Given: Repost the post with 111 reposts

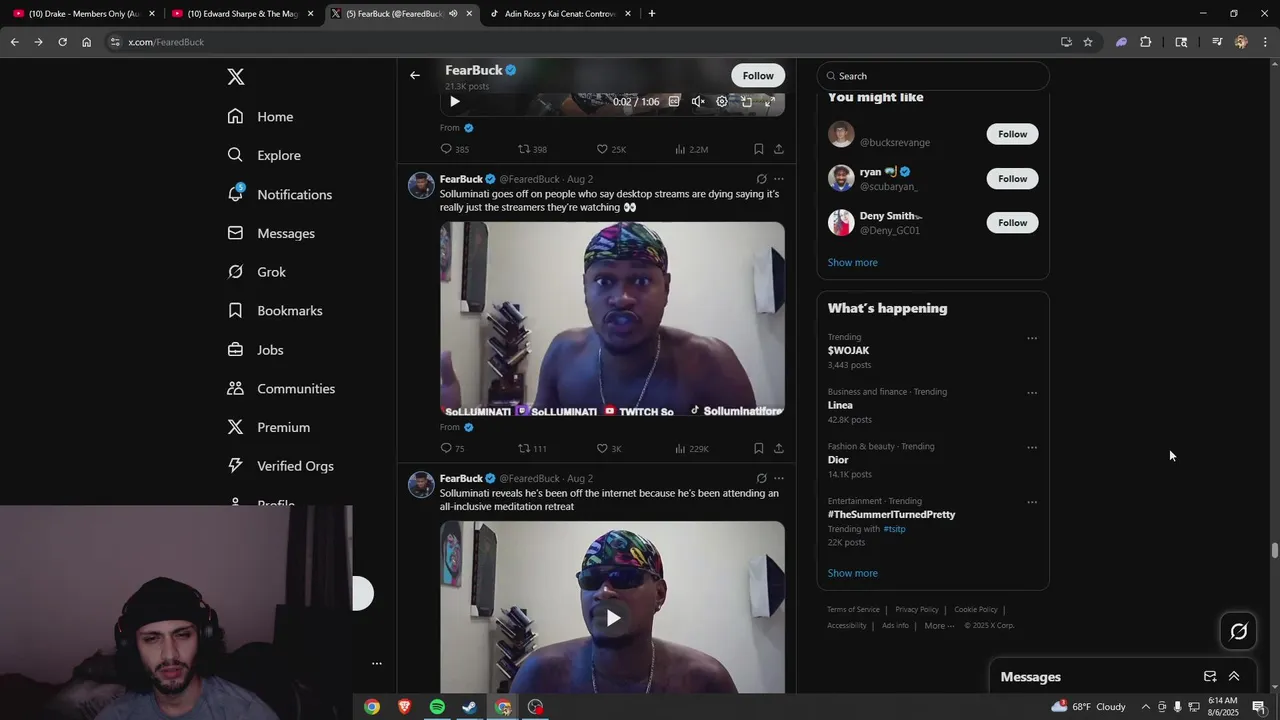Looking at the screenshot, I should [x=532, y=449].
